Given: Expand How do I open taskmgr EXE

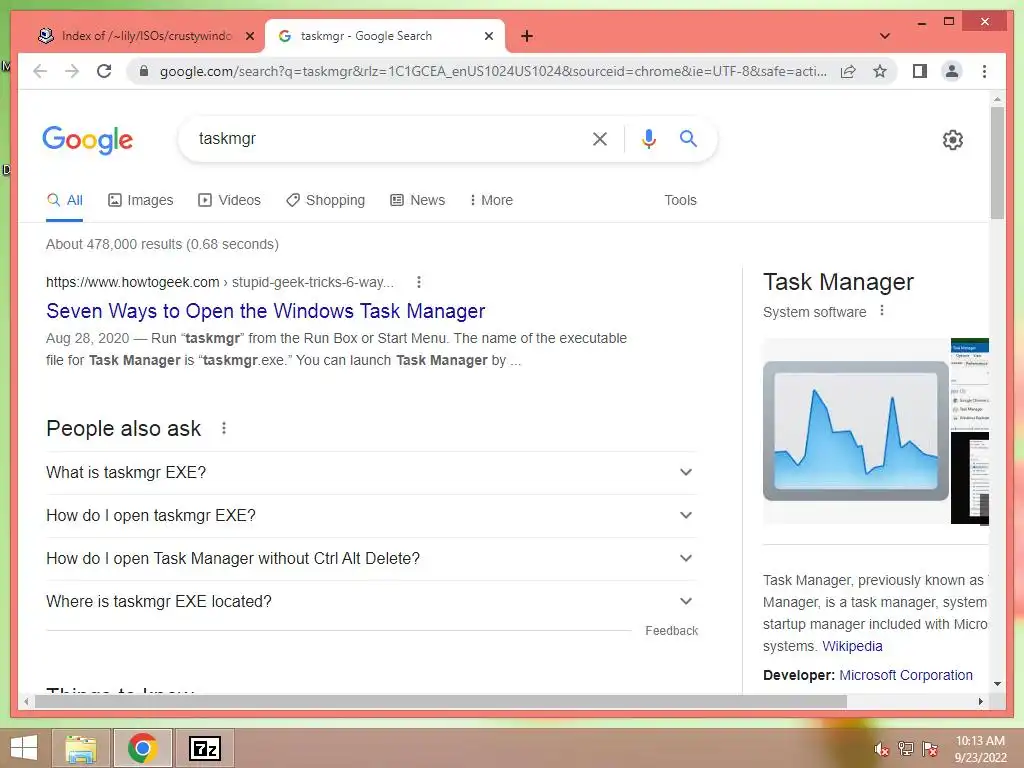Looking at the screenshot, I should (x=371, y=515).
